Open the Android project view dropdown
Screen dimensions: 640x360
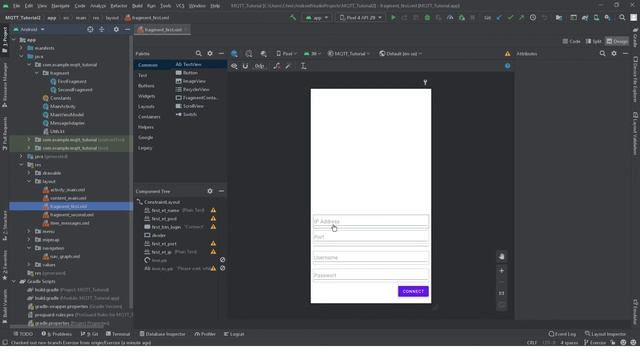tap(29, 29)
